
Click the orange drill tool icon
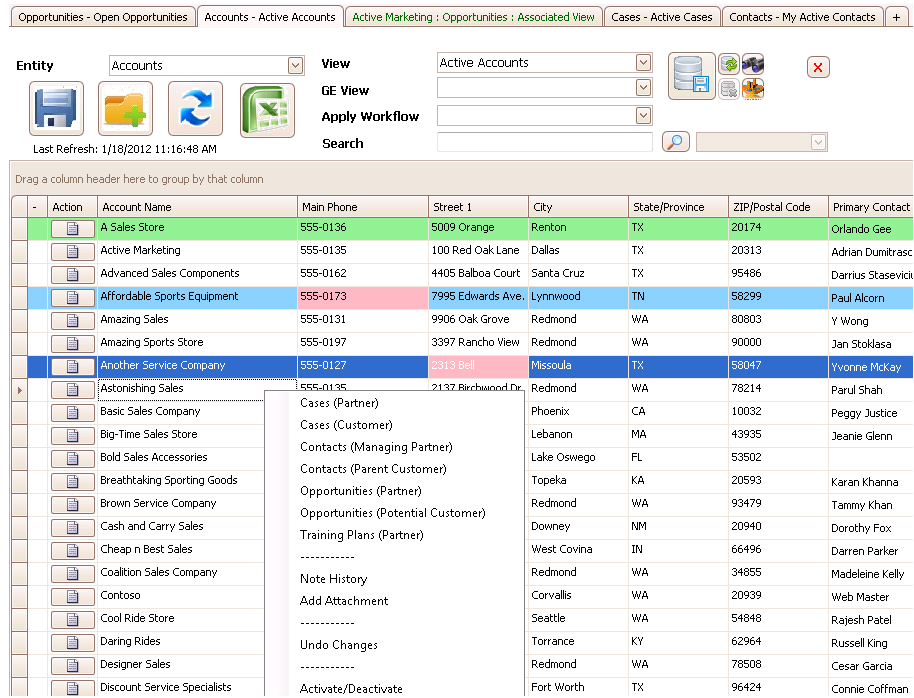(752, 90)
